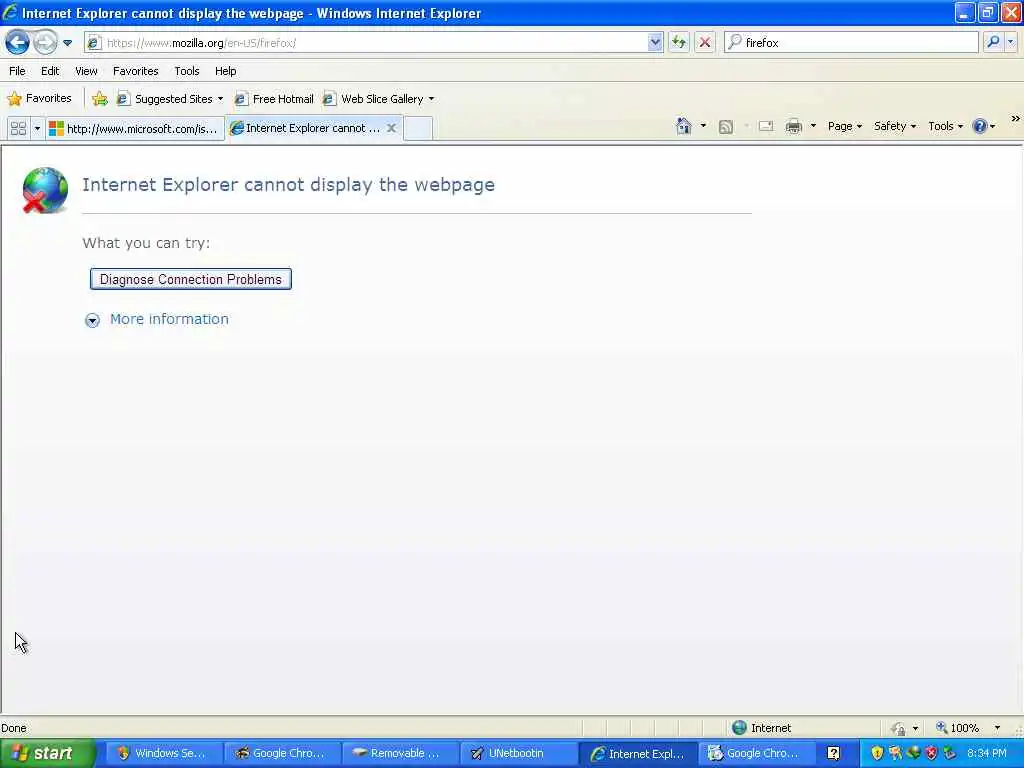The image size is (1024, 768).
Task: Open the Tools command bar menu
Action: click(x=946, y=126)
